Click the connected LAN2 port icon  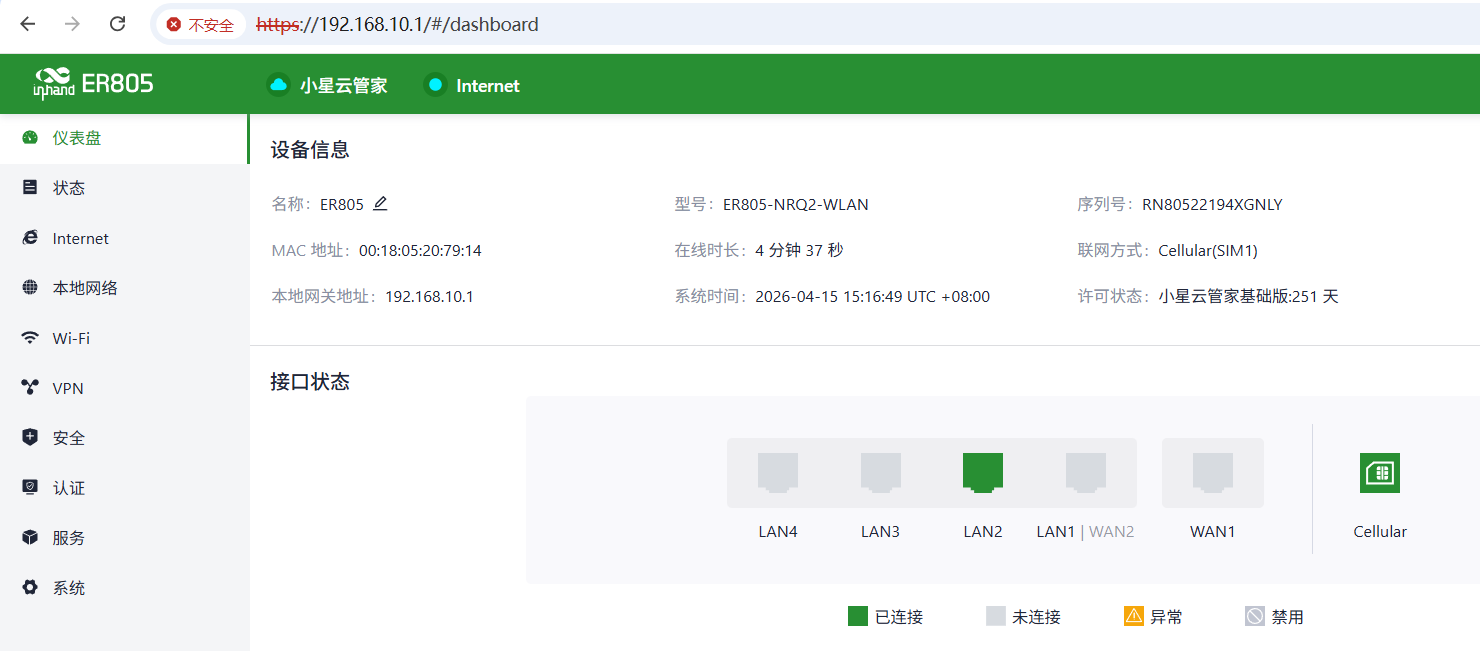click(x=983, y=473)
